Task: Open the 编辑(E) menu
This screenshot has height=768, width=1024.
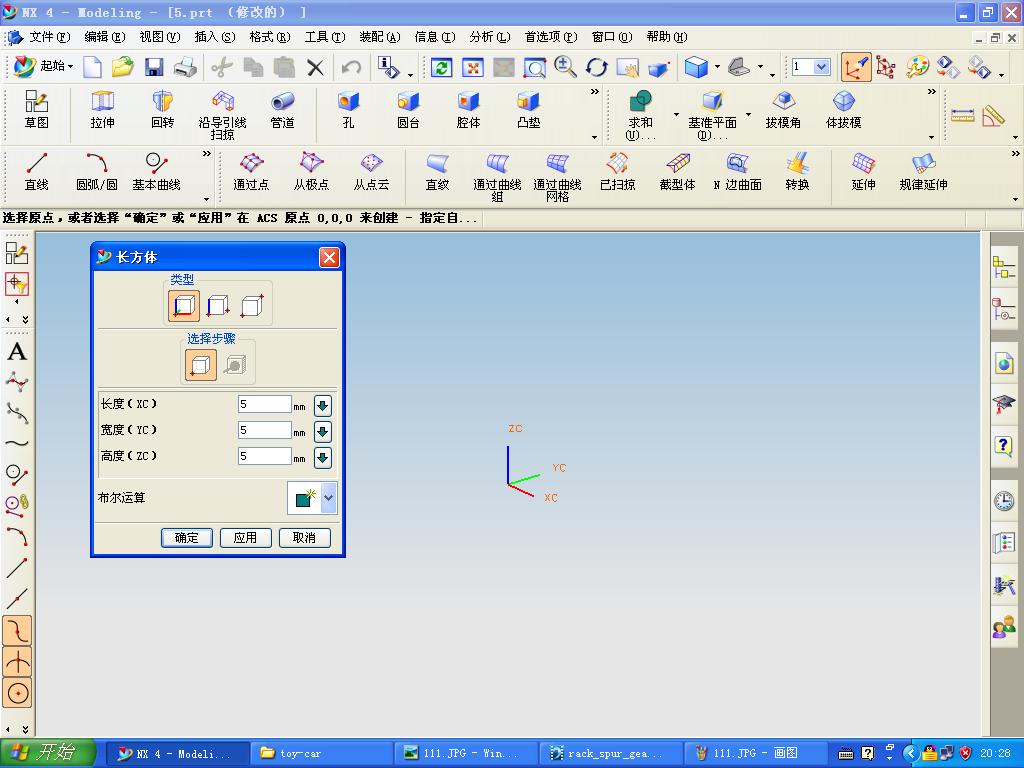Action: tap(104, 37)
